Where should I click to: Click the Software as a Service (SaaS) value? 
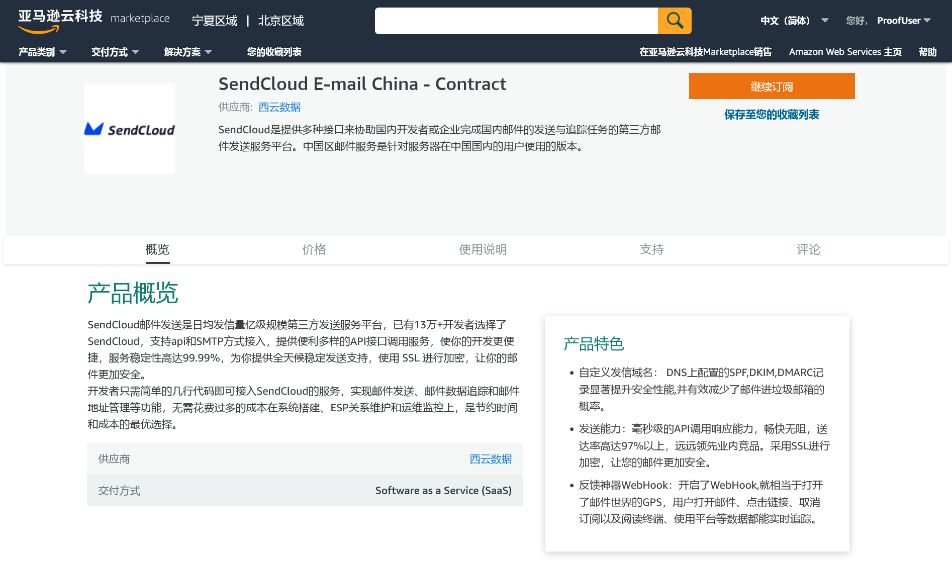pos(443,491)
